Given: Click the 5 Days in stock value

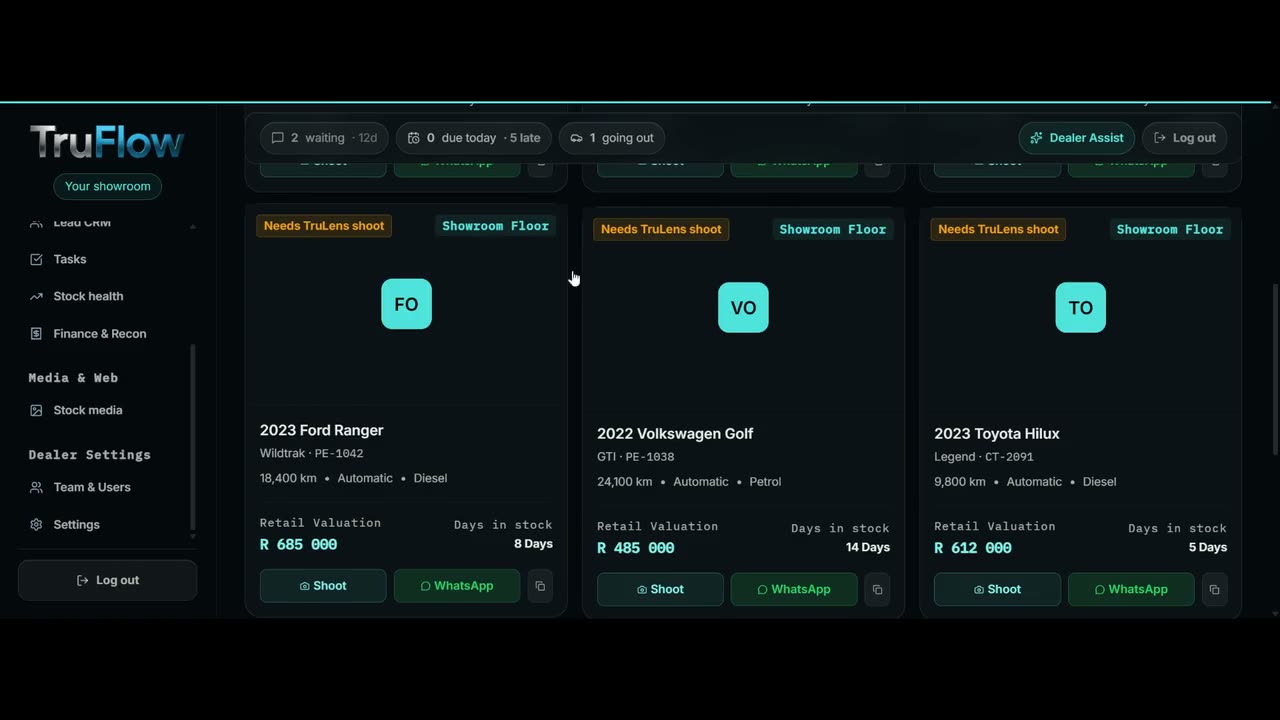Looking at the screenshot, I should pyautogui.click(x=1208, y=548).
